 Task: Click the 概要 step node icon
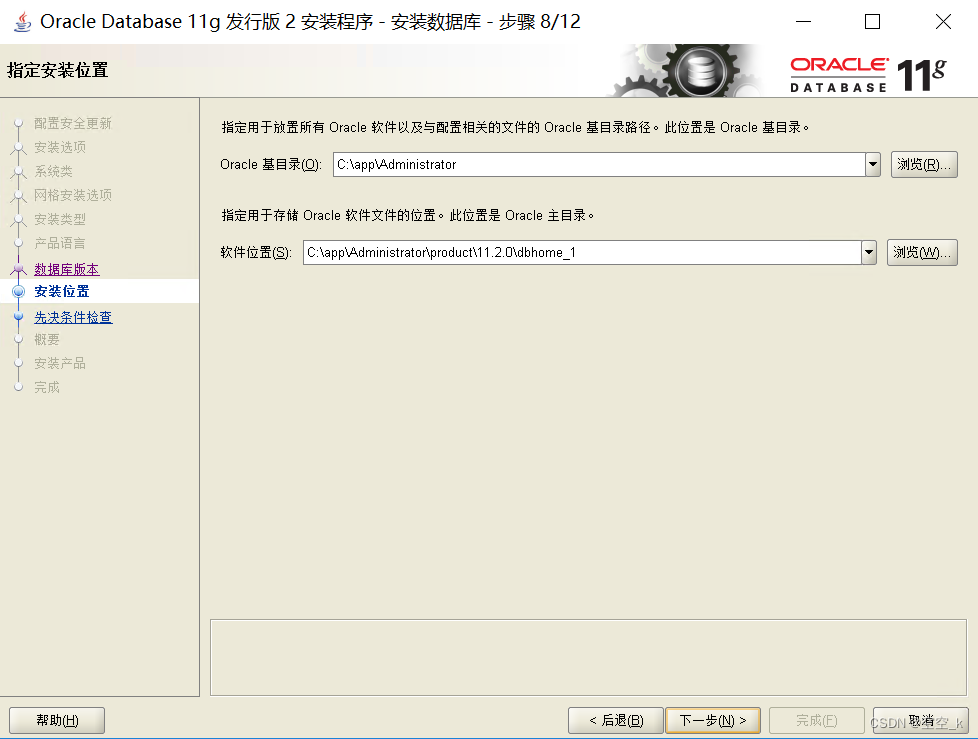click(22, 339)
